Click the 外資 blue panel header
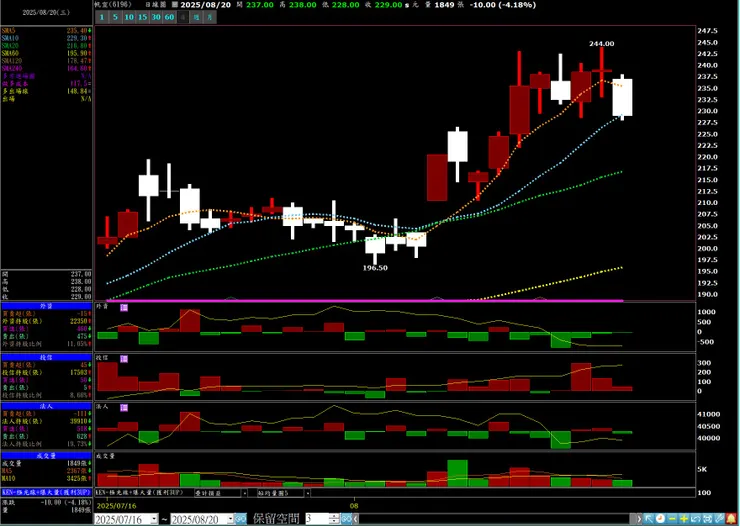Viewport: 740px width, 526px height. 46,306
